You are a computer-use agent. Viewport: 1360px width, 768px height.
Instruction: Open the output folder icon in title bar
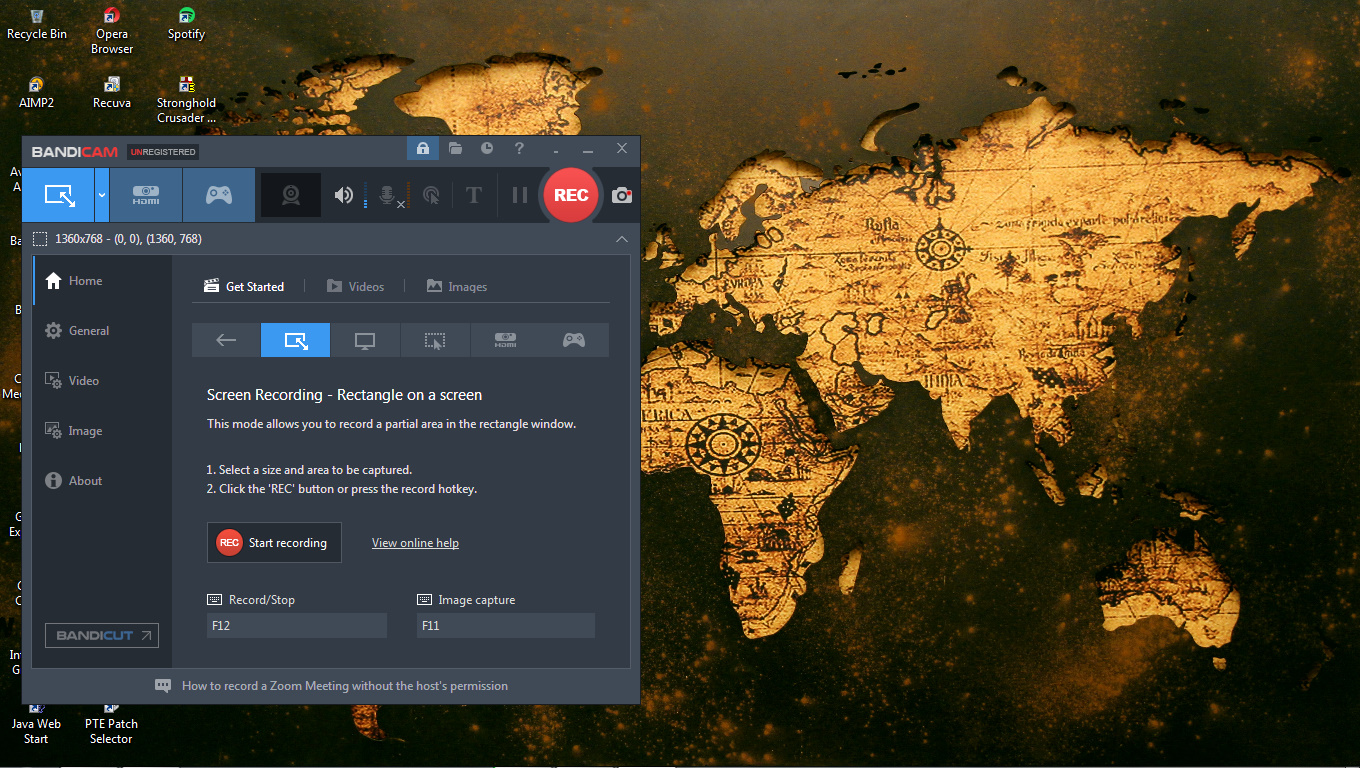click(455, 149)
